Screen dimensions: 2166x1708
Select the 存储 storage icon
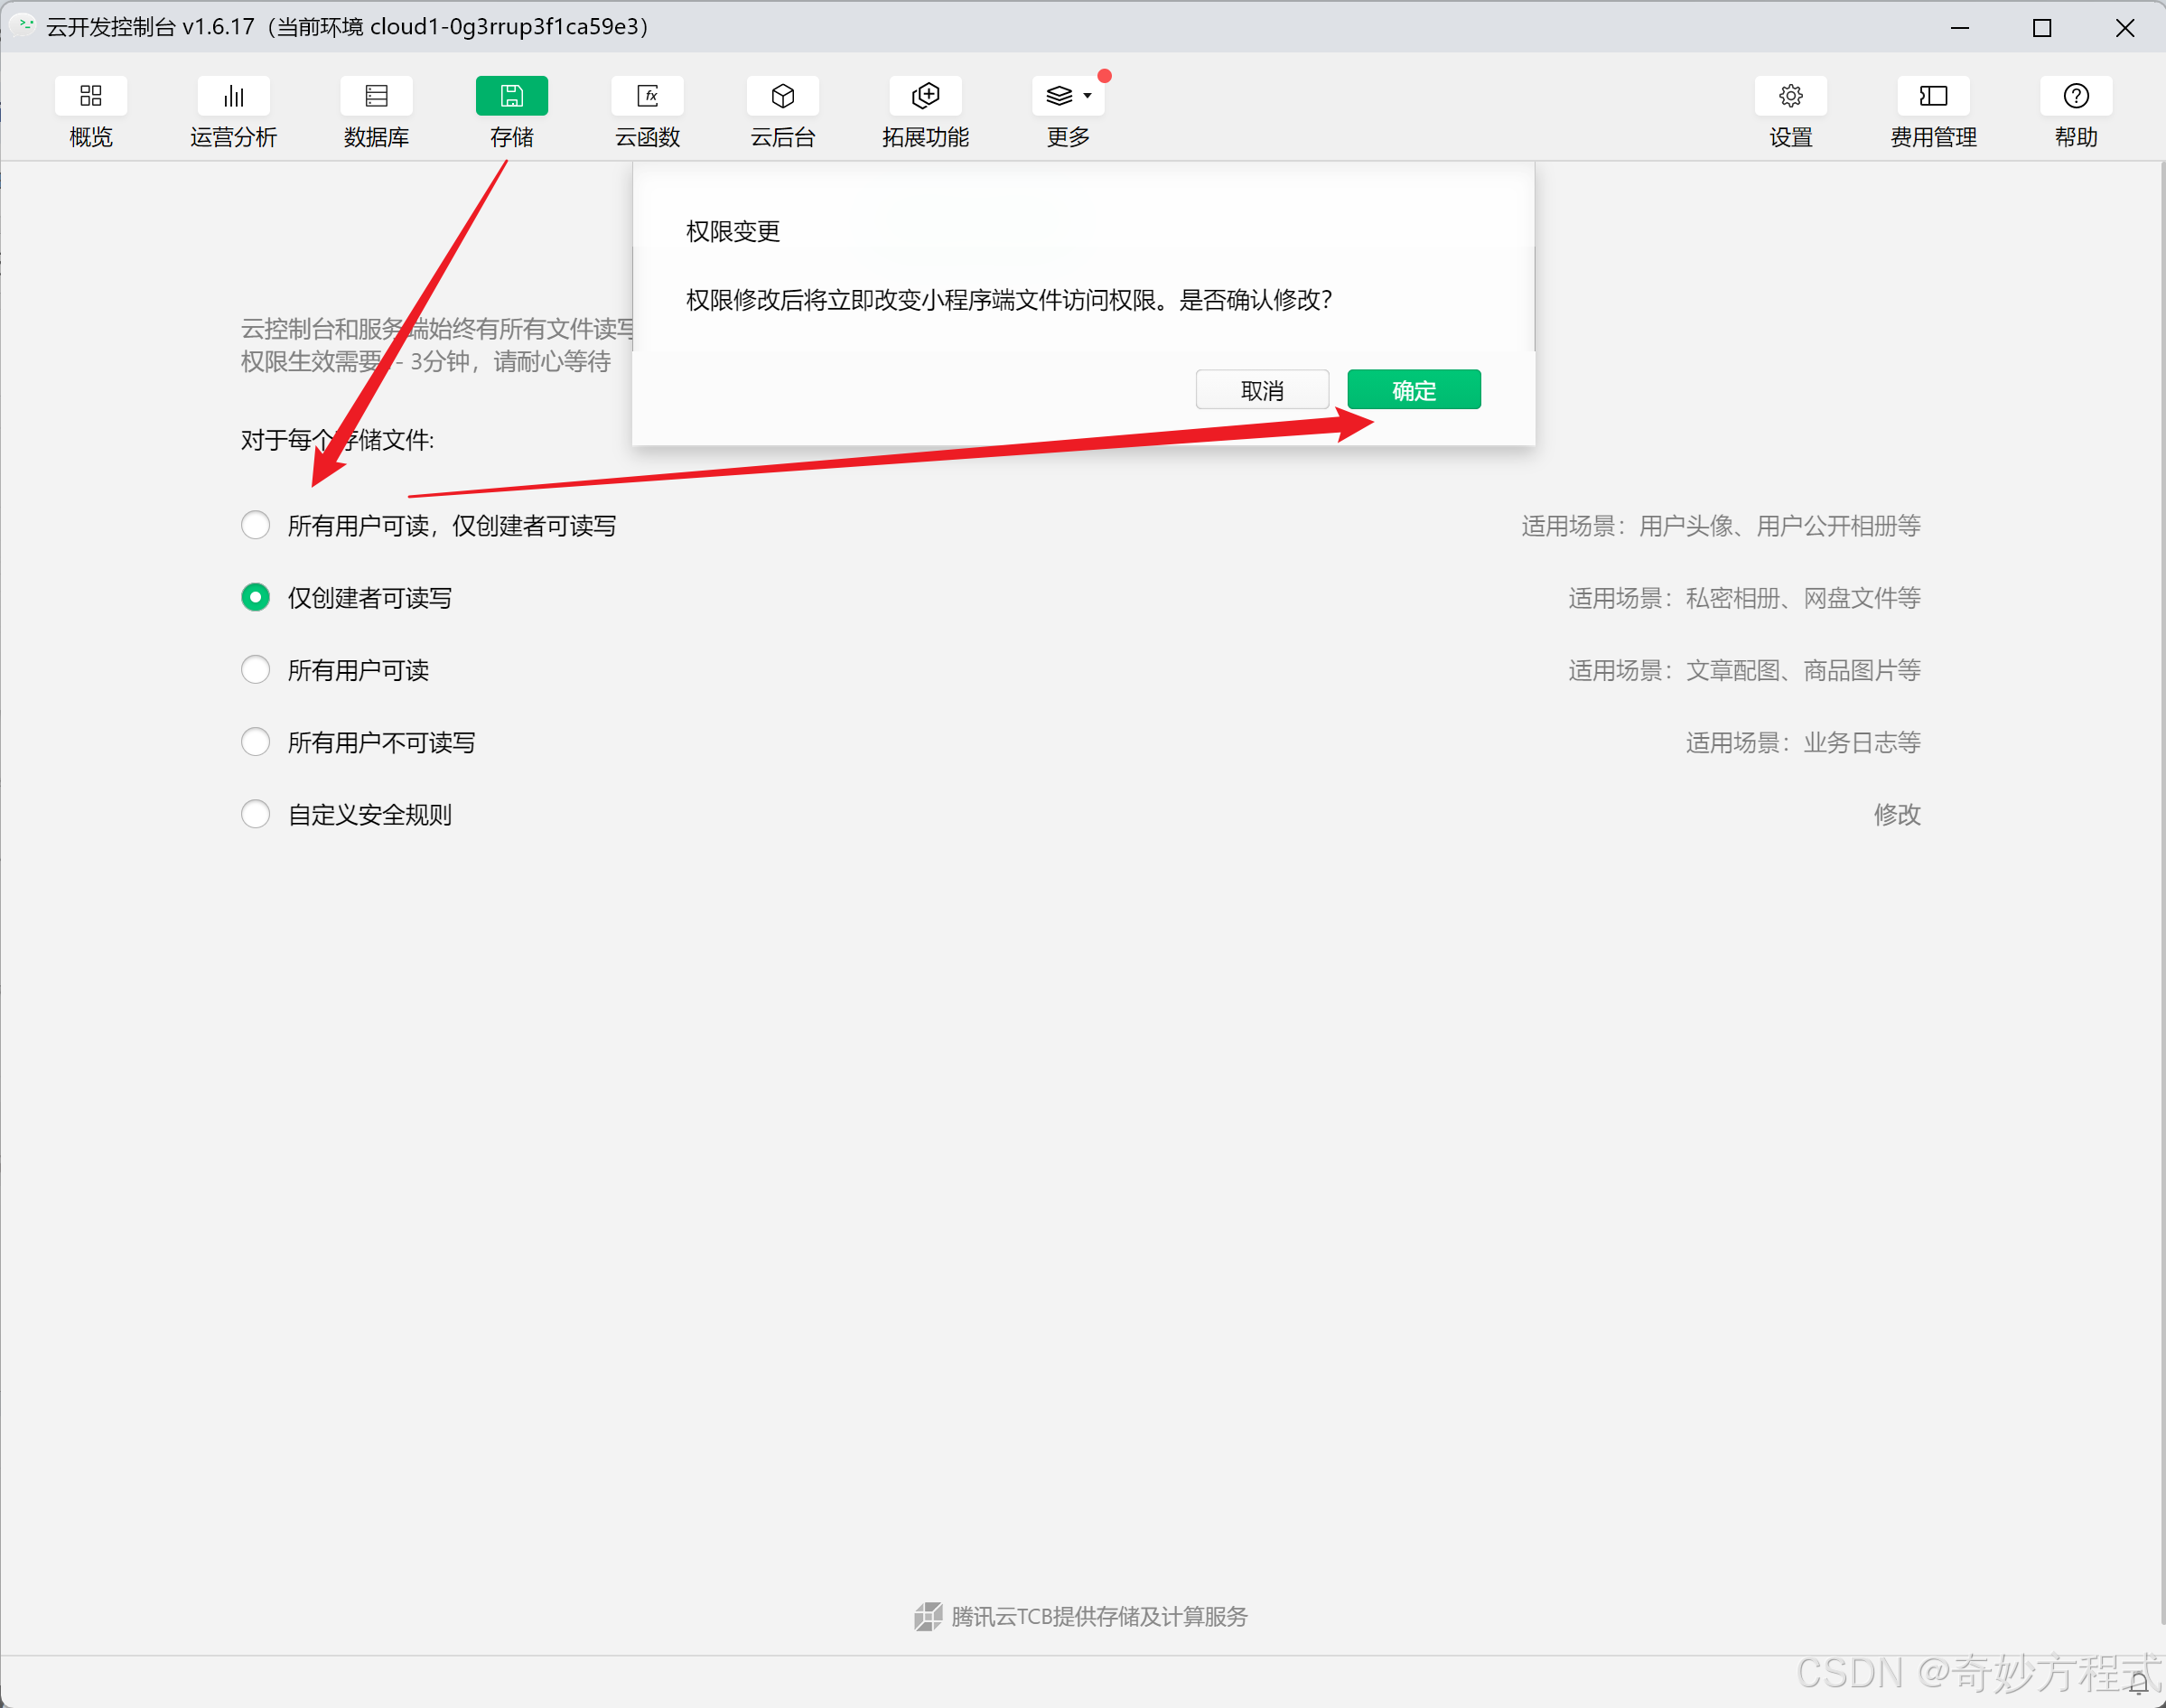[x=511, y=97]
